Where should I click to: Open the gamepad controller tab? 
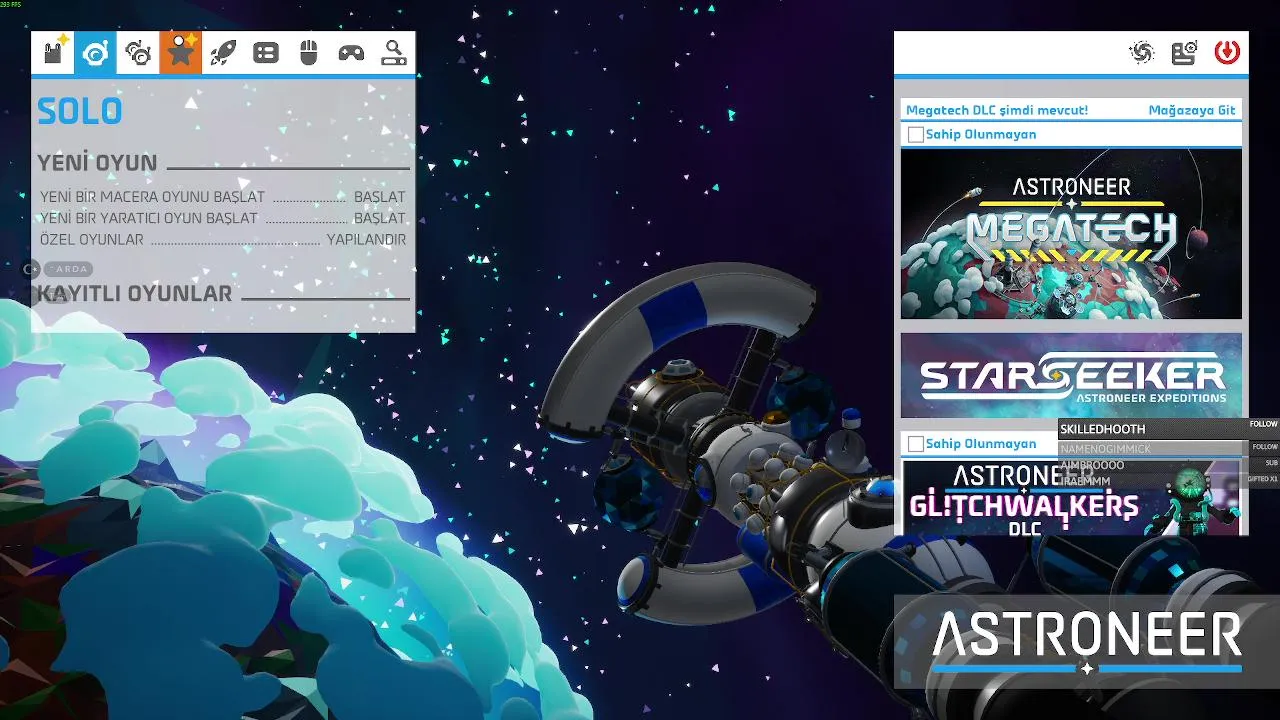[351, 53]
